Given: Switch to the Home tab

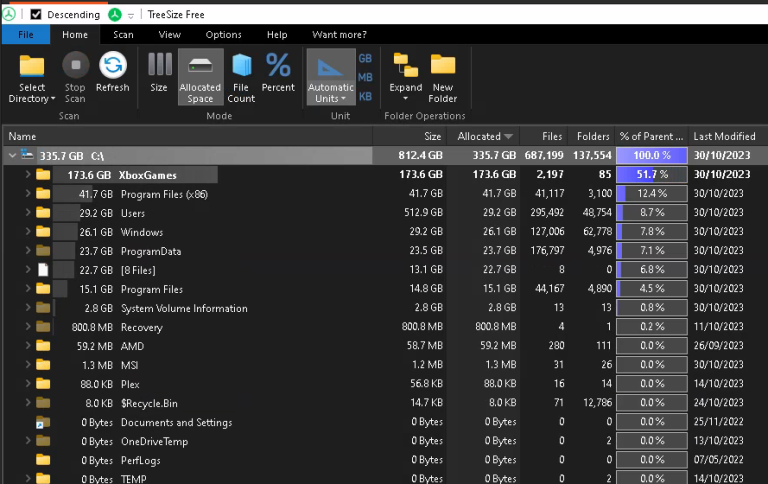Looking at the screenshot, I should point(75,35).
